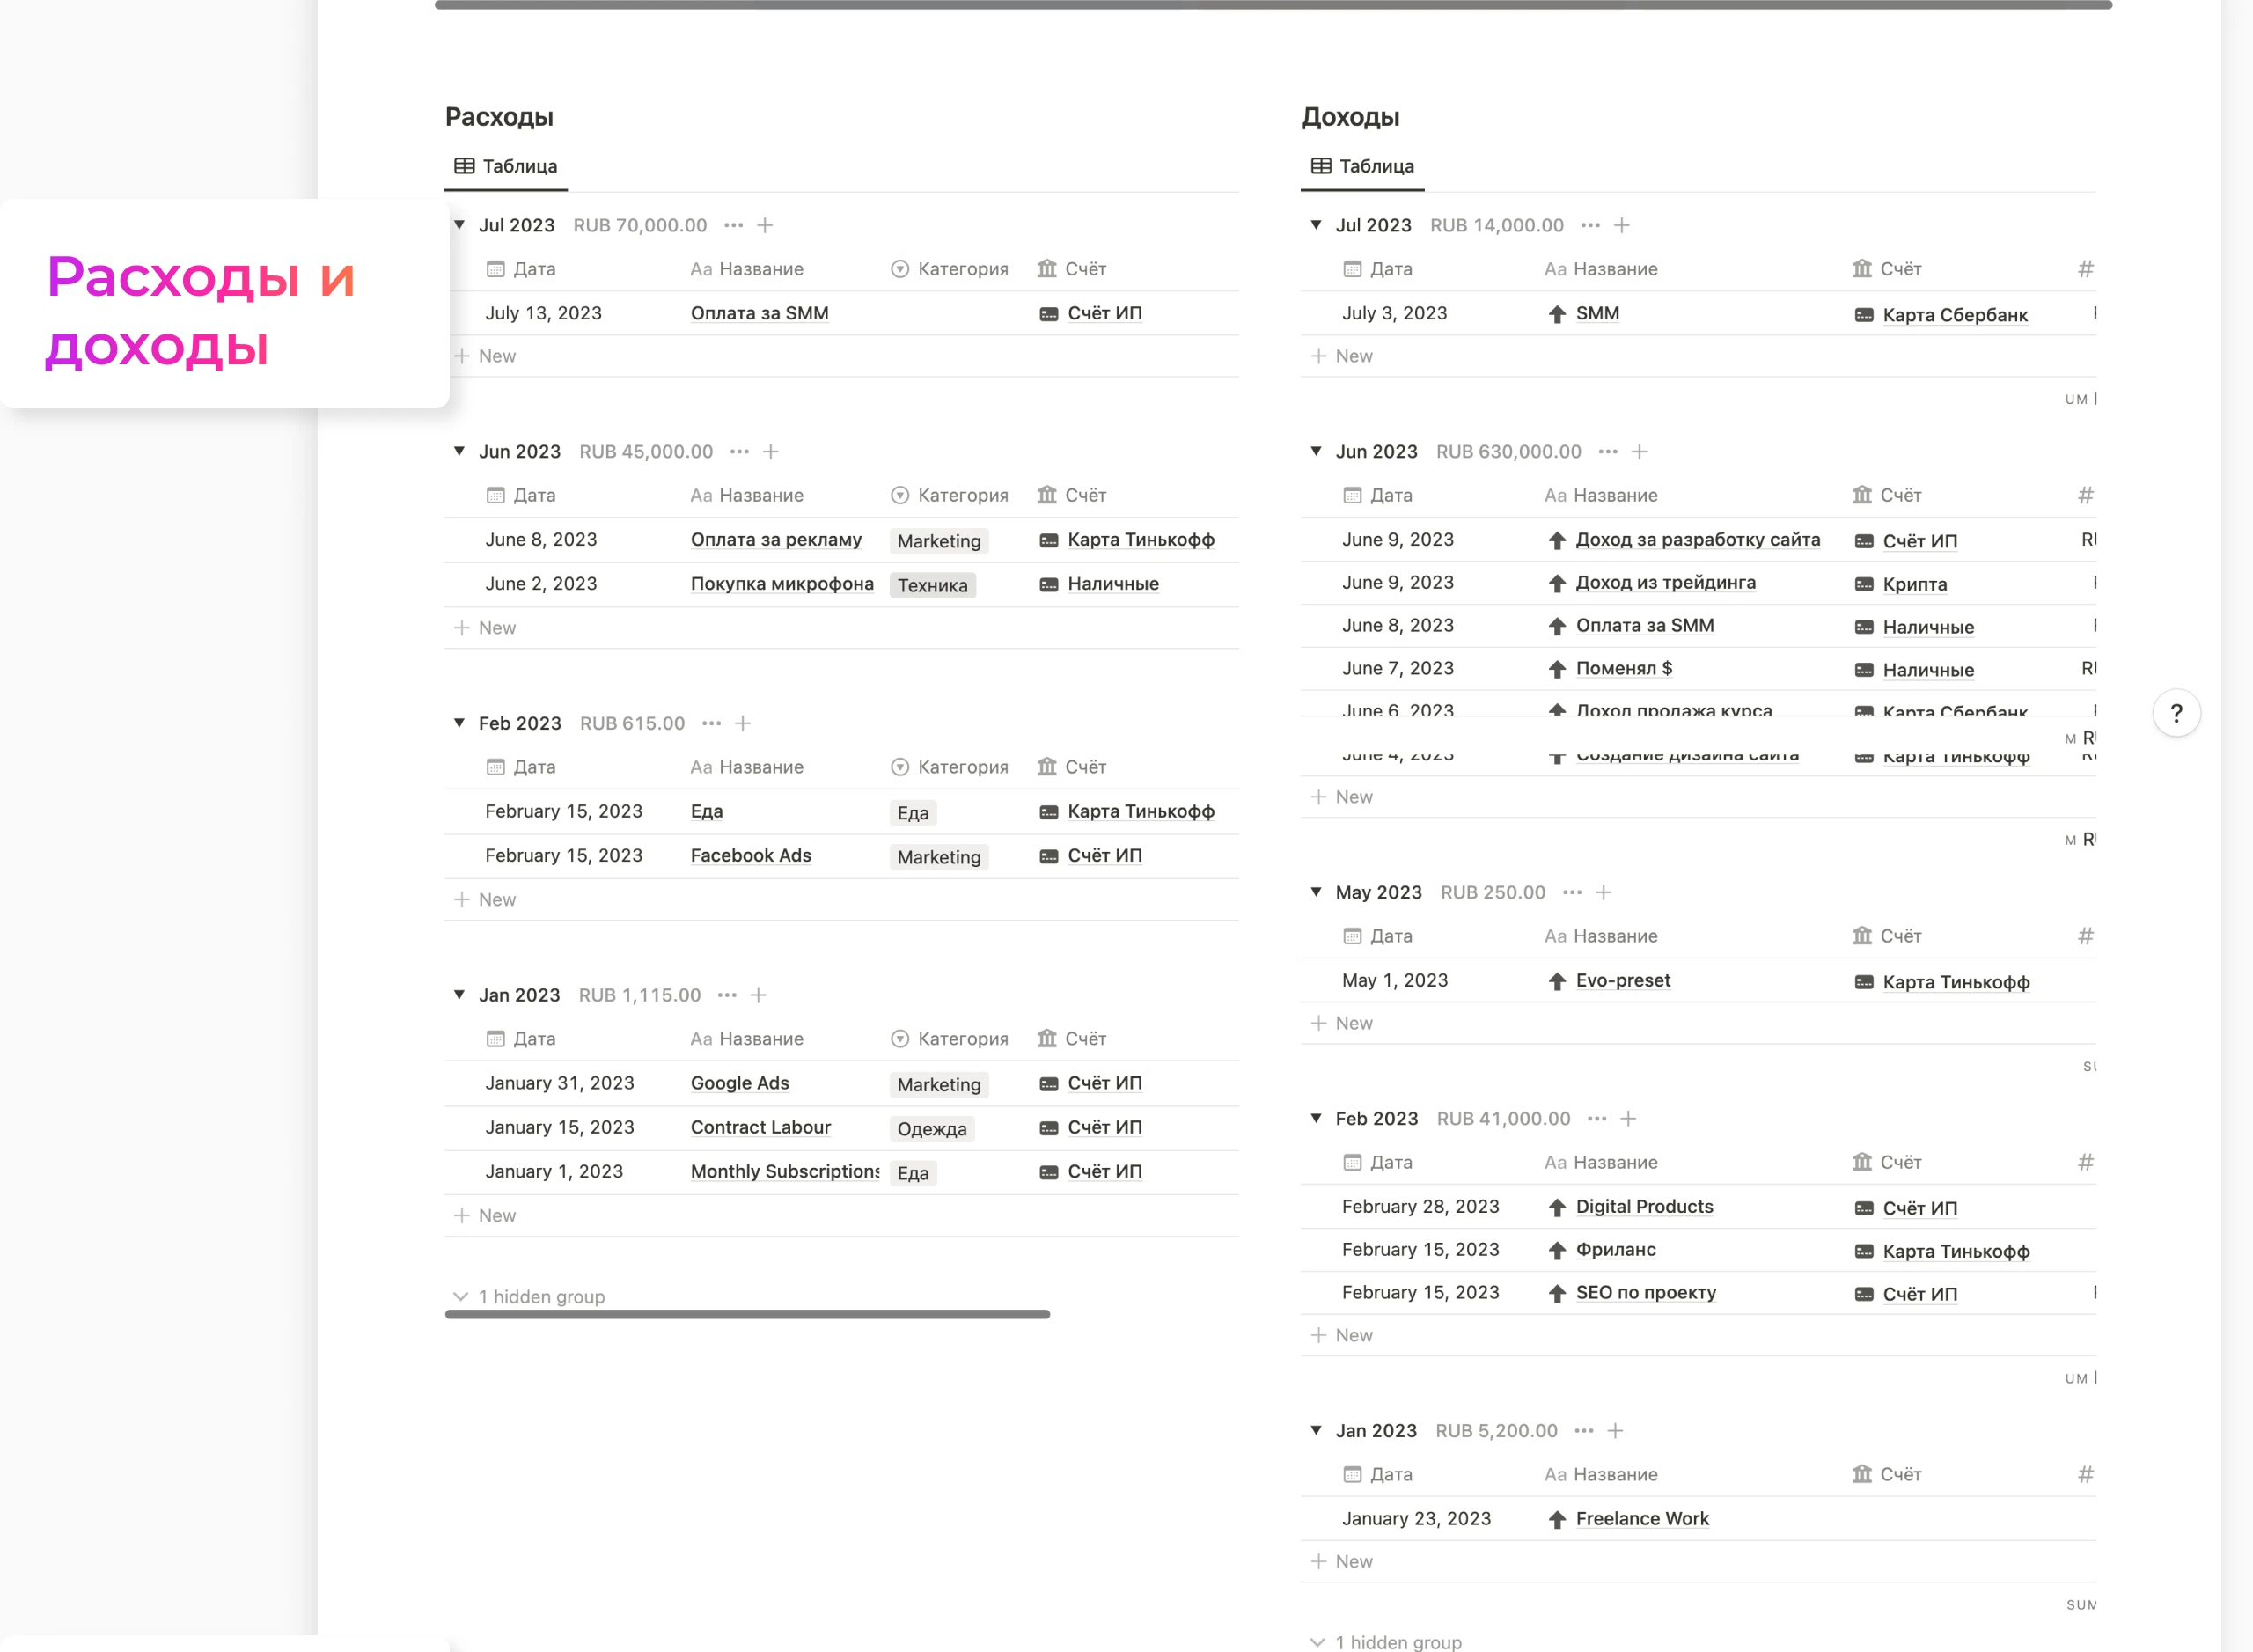
Task: Add New row in Расходы Jul 2023
Action: click(485, 356)
